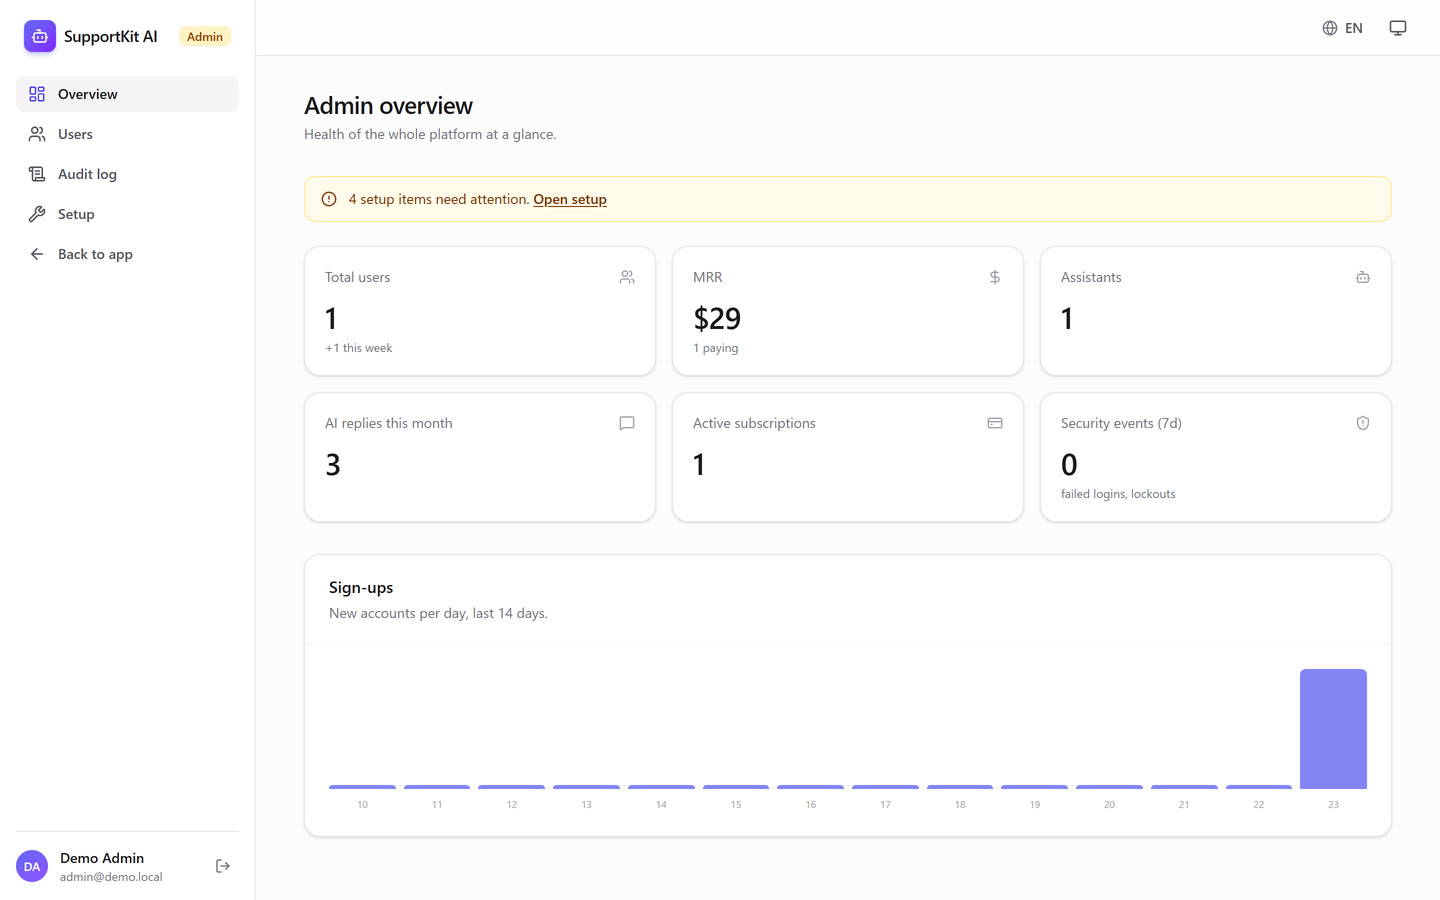This screenshot has width=1440, height=900.
Task: Click the $29 MRR value
Action: (x=717, y=318)
